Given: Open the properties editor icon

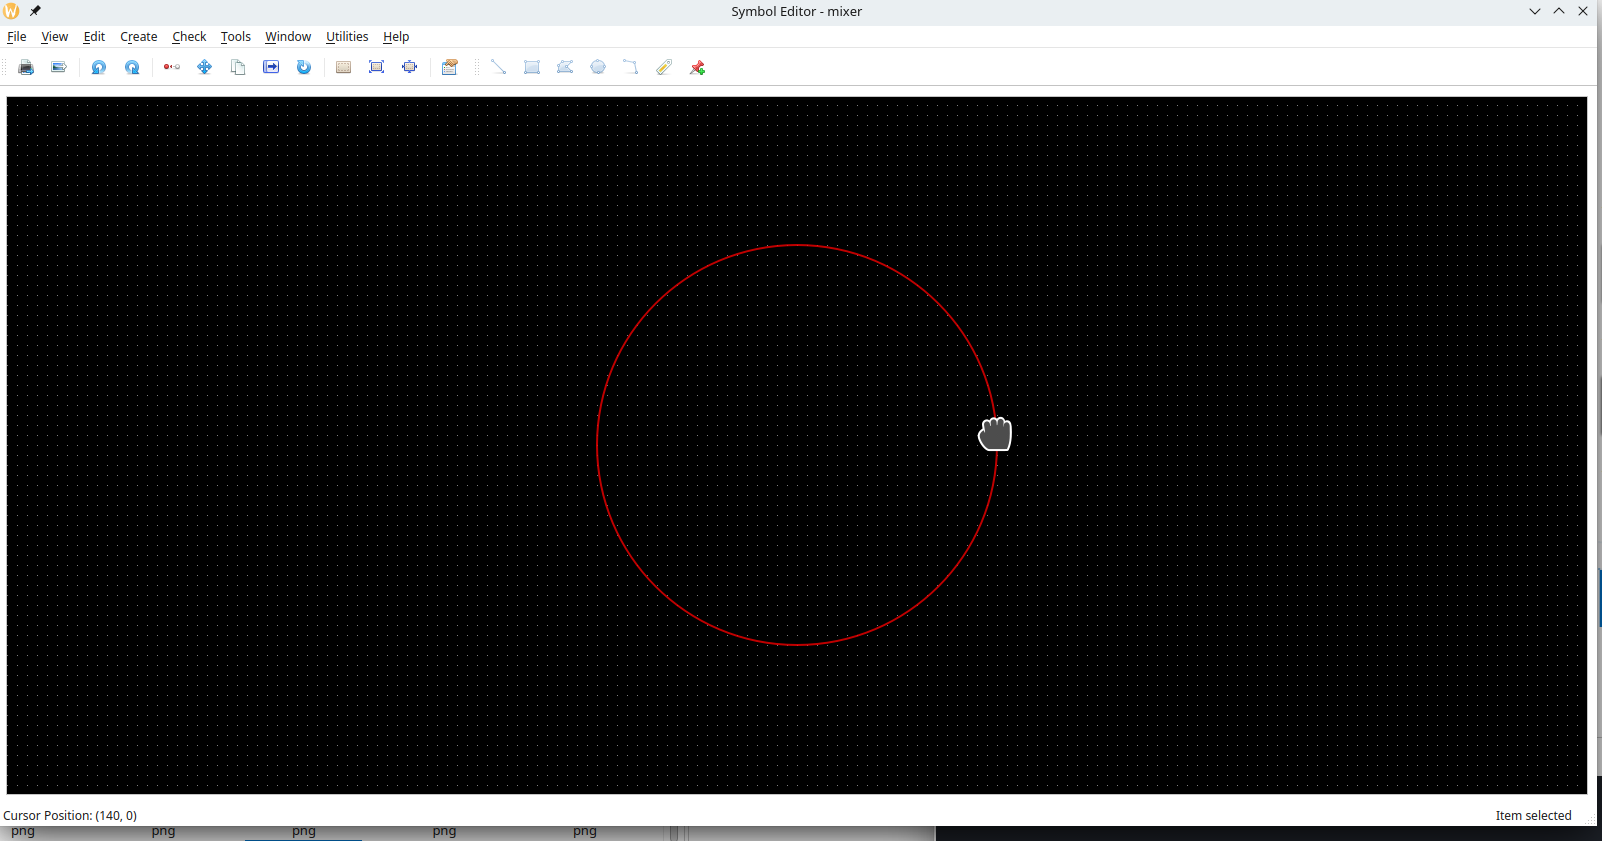Looking at the screenshot, I should [x=450, y=67].
